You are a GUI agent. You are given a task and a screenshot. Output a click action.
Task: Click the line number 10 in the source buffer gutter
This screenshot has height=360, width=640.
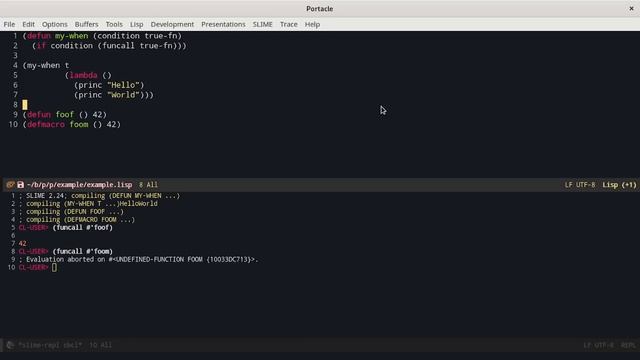pyautogui.click(x=13, y=124)
